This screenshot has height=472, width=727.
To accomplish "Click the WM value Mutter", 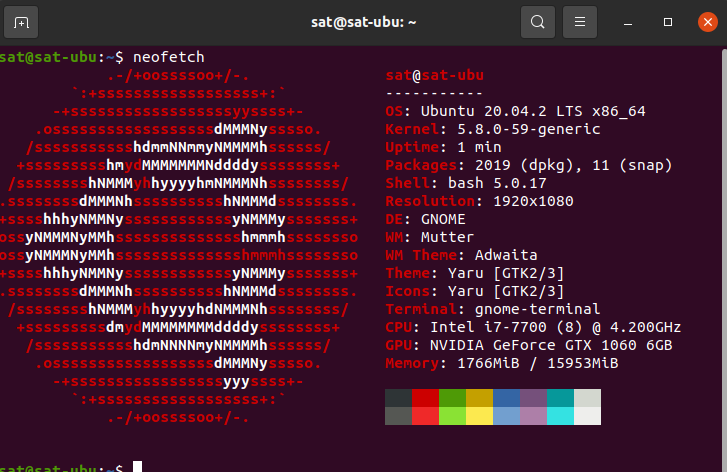I will click(x=447, y=237).
